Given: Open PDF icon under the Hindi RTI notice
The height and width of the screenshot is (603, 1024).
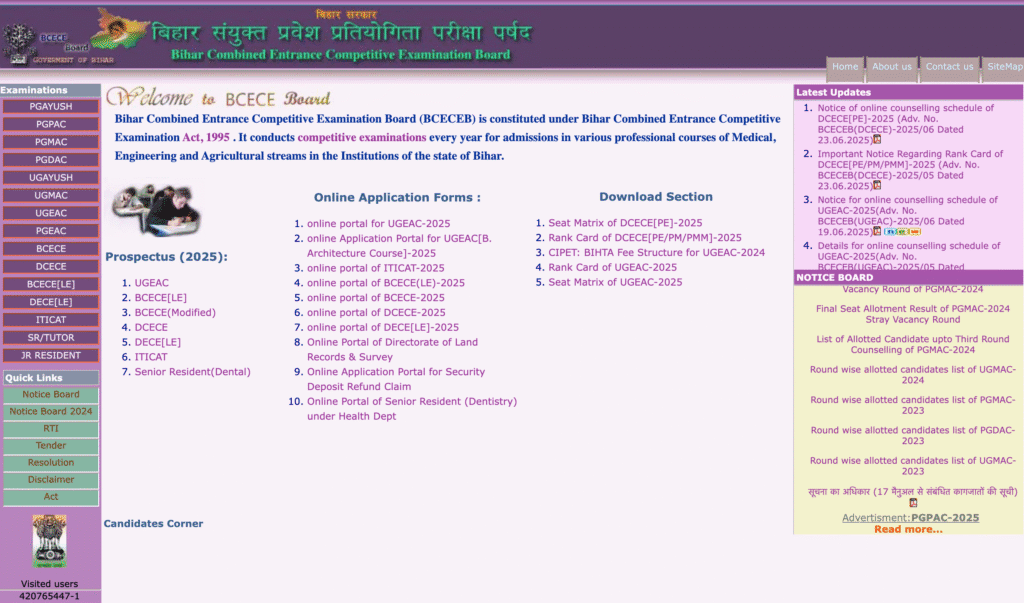Looking at the screenshot, I should 912,503.
